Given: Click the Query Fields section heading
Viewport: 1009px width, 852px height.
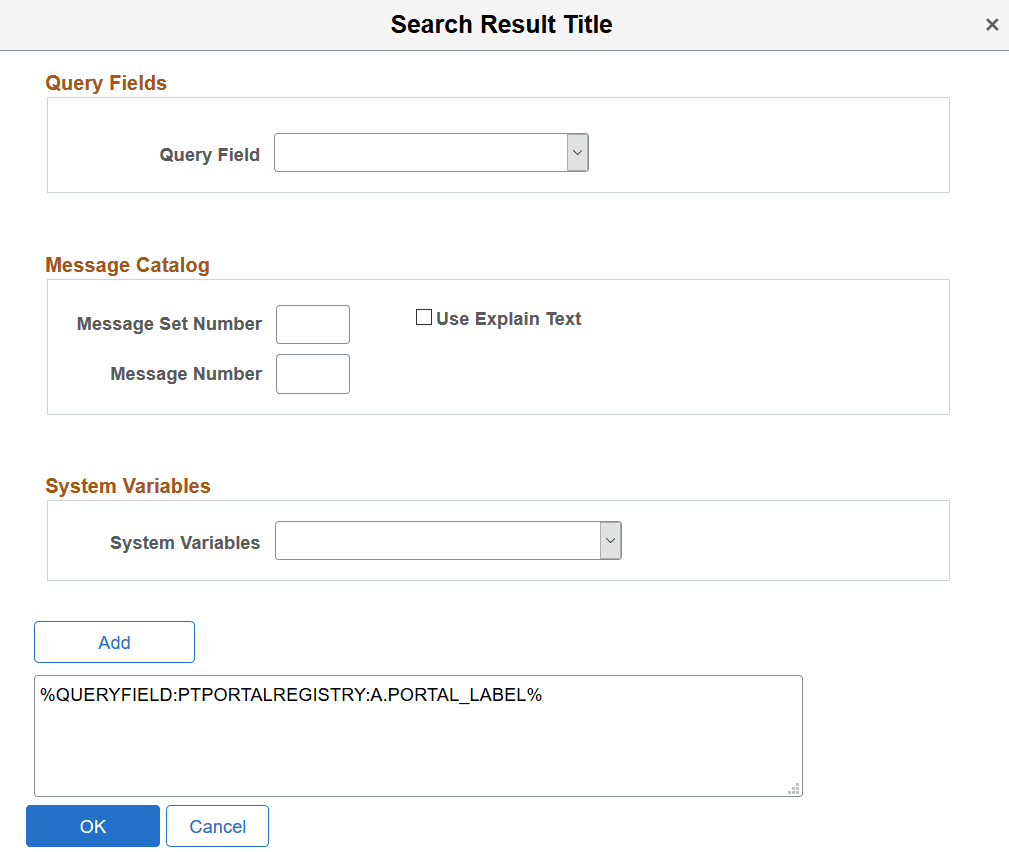Looking at the screenshot, I should [105, 83].
